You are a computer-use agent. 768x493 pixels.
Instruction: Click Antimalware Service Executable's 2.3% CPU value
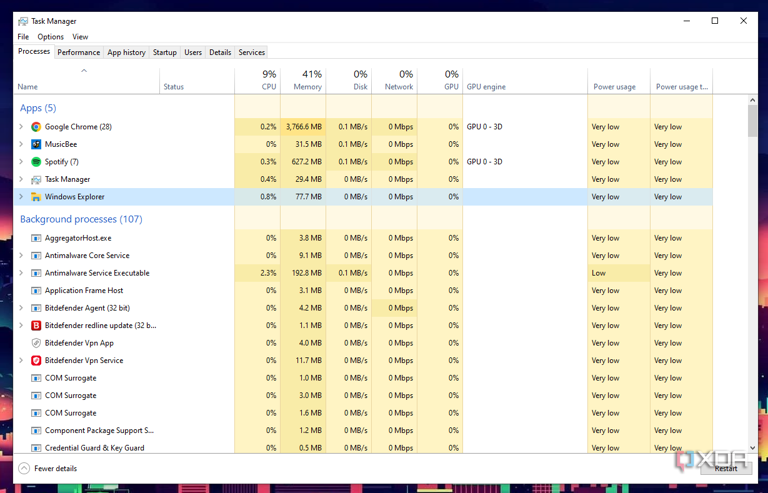point(268,273)
